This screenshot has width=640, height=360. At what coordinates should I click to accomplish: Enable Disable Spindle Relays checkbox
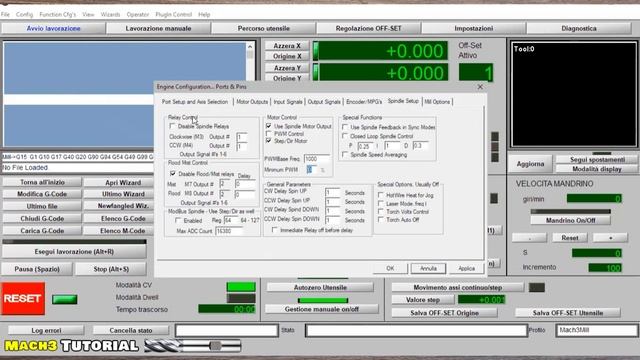172,126
